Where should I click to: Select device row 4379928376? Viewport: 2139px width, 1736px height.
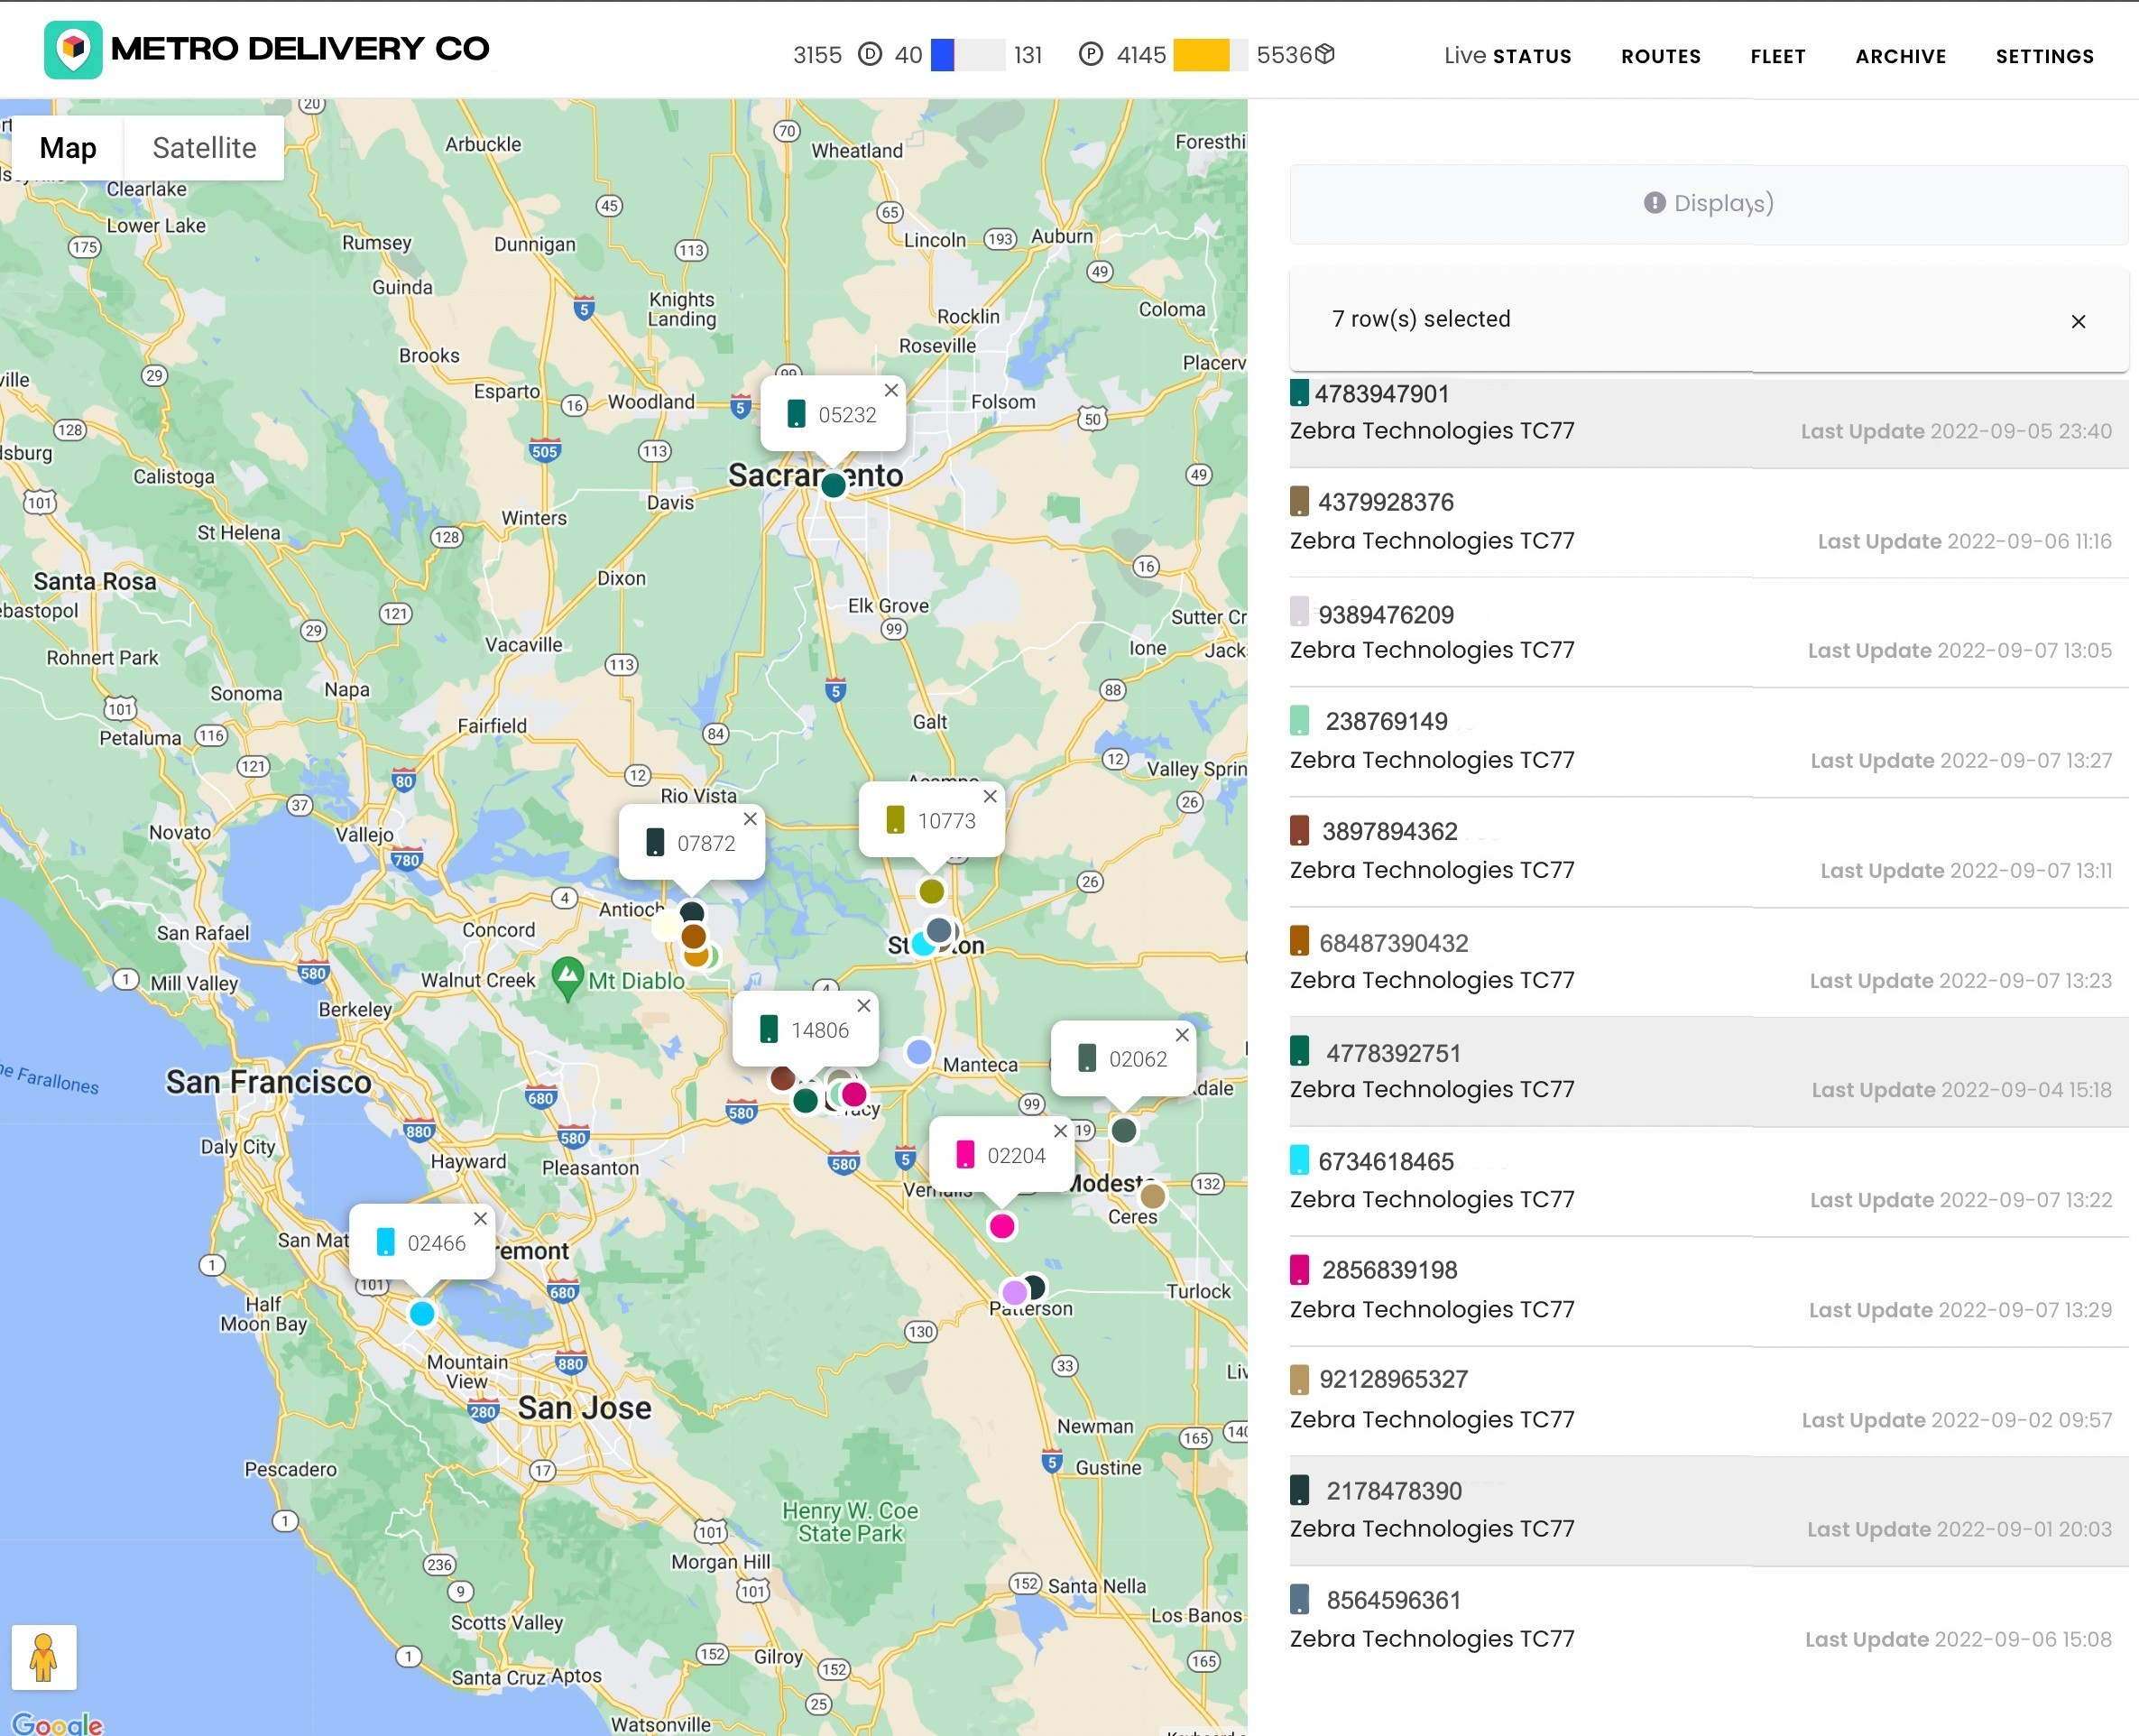pyautogui.click(x=1708, y=522)
